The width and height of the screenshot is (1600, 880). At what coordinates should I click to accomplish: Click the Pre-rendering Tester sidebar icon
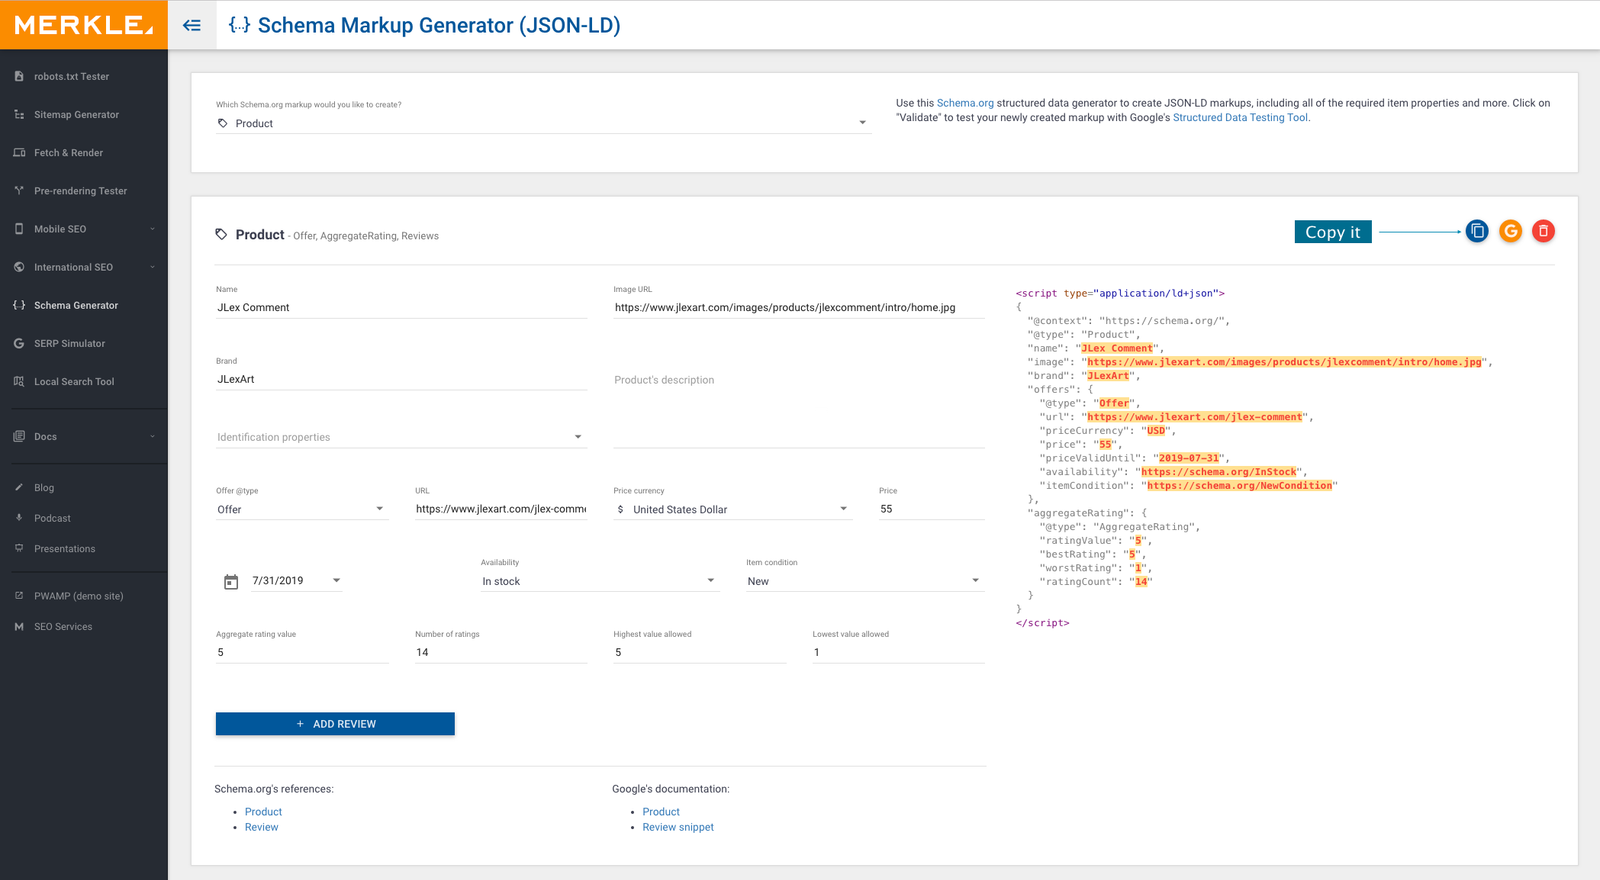(19, 190)
